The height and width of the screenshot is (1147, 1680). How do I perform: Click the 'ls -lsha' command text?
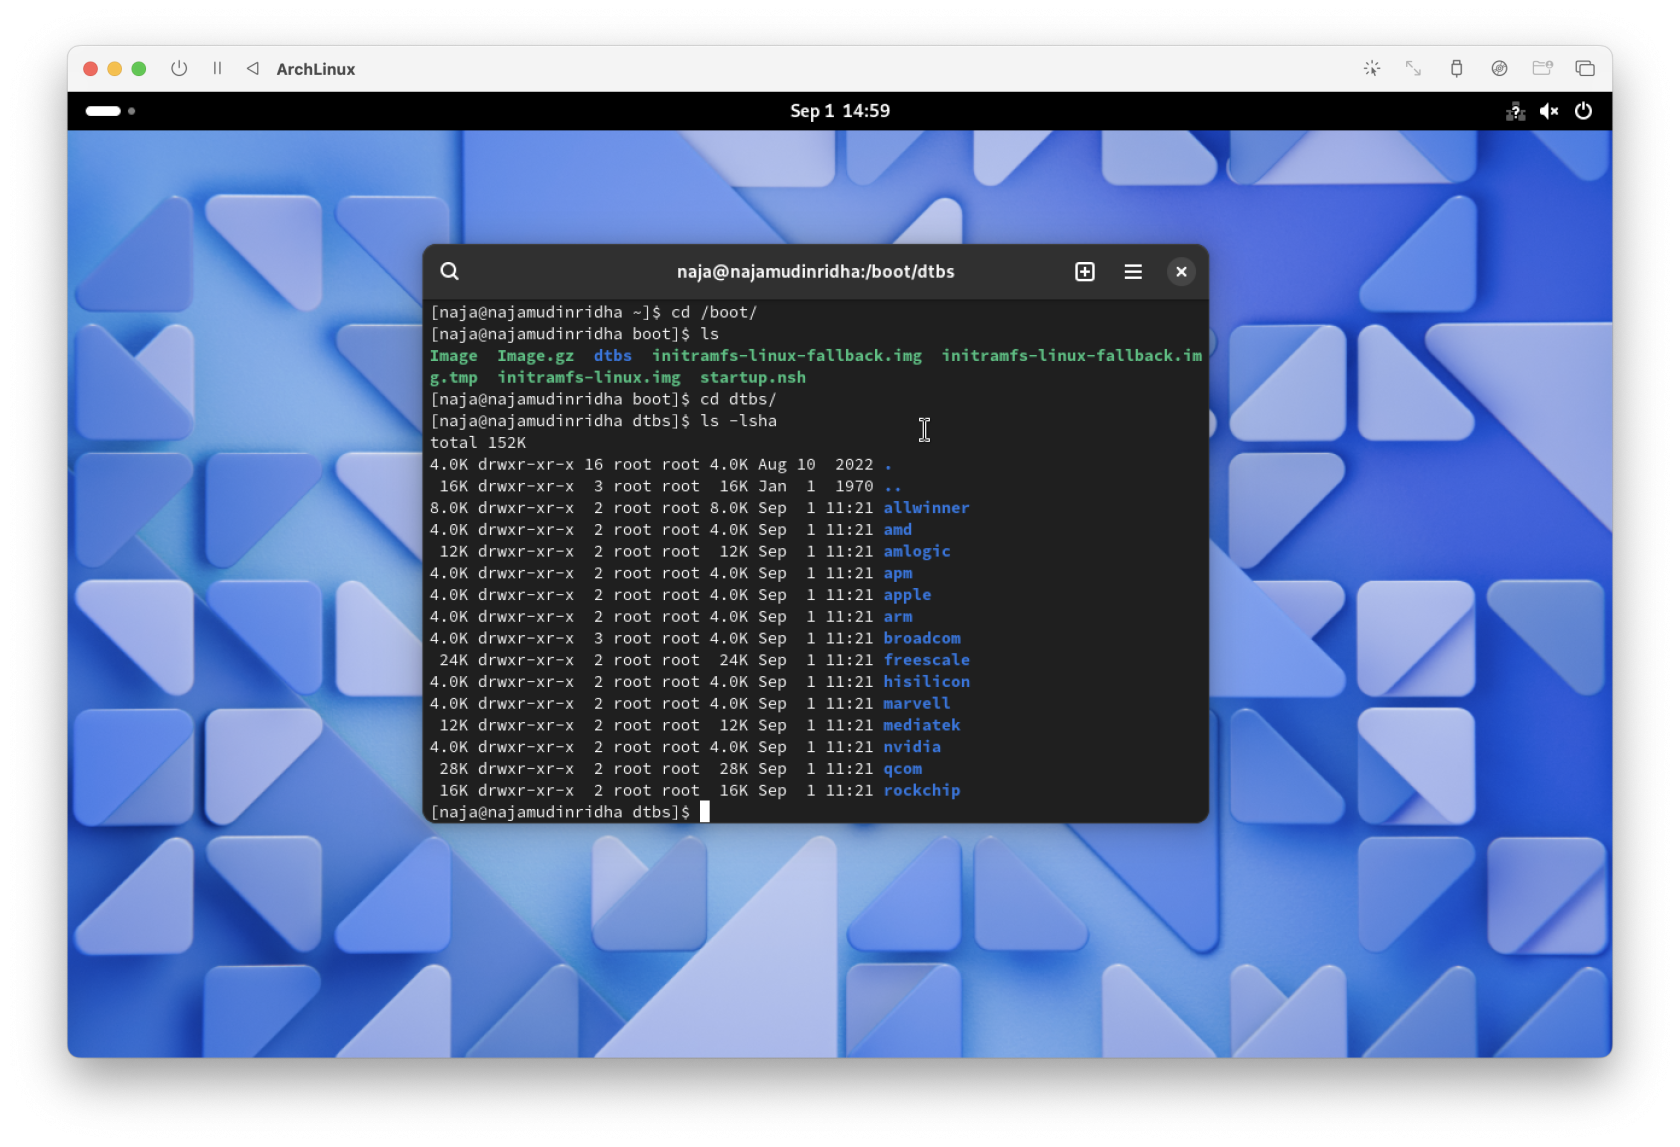tap(738, 421)
